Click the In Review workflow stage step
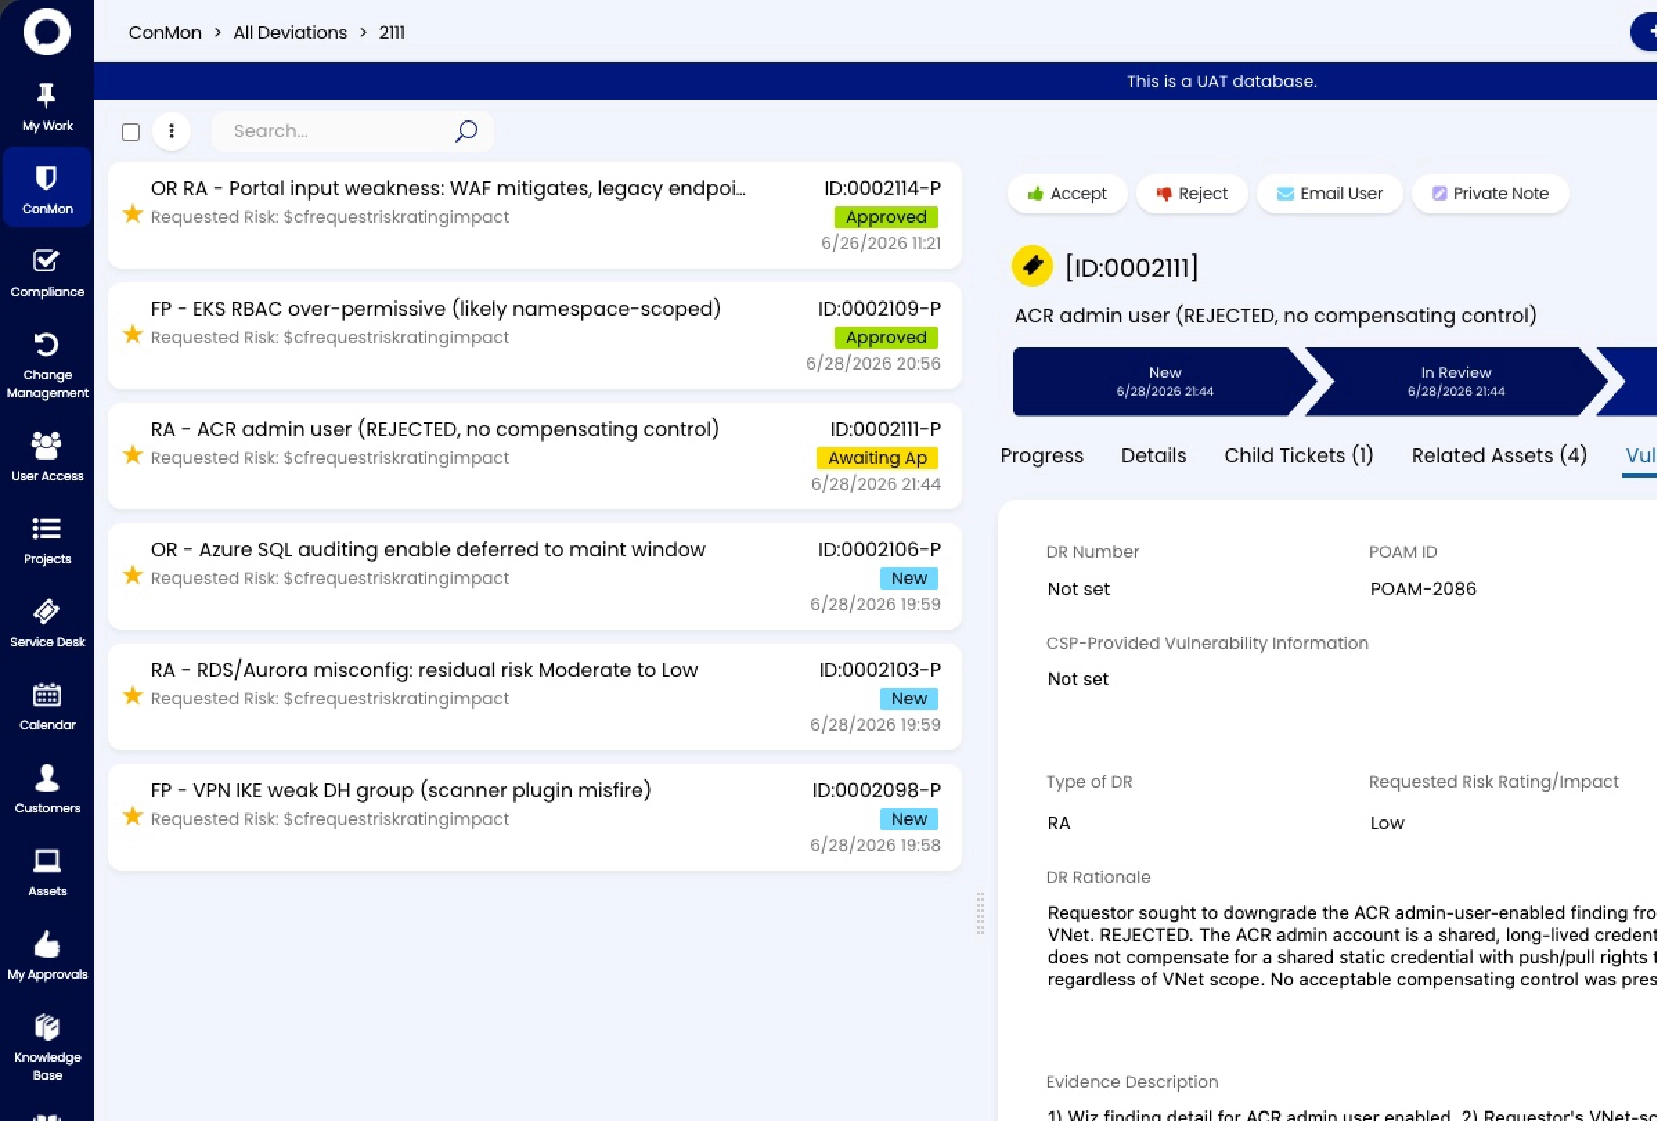Image resolution: width=1657 pixels, height=1121 pixels. pyautogui.click(x=1456, y=381)
